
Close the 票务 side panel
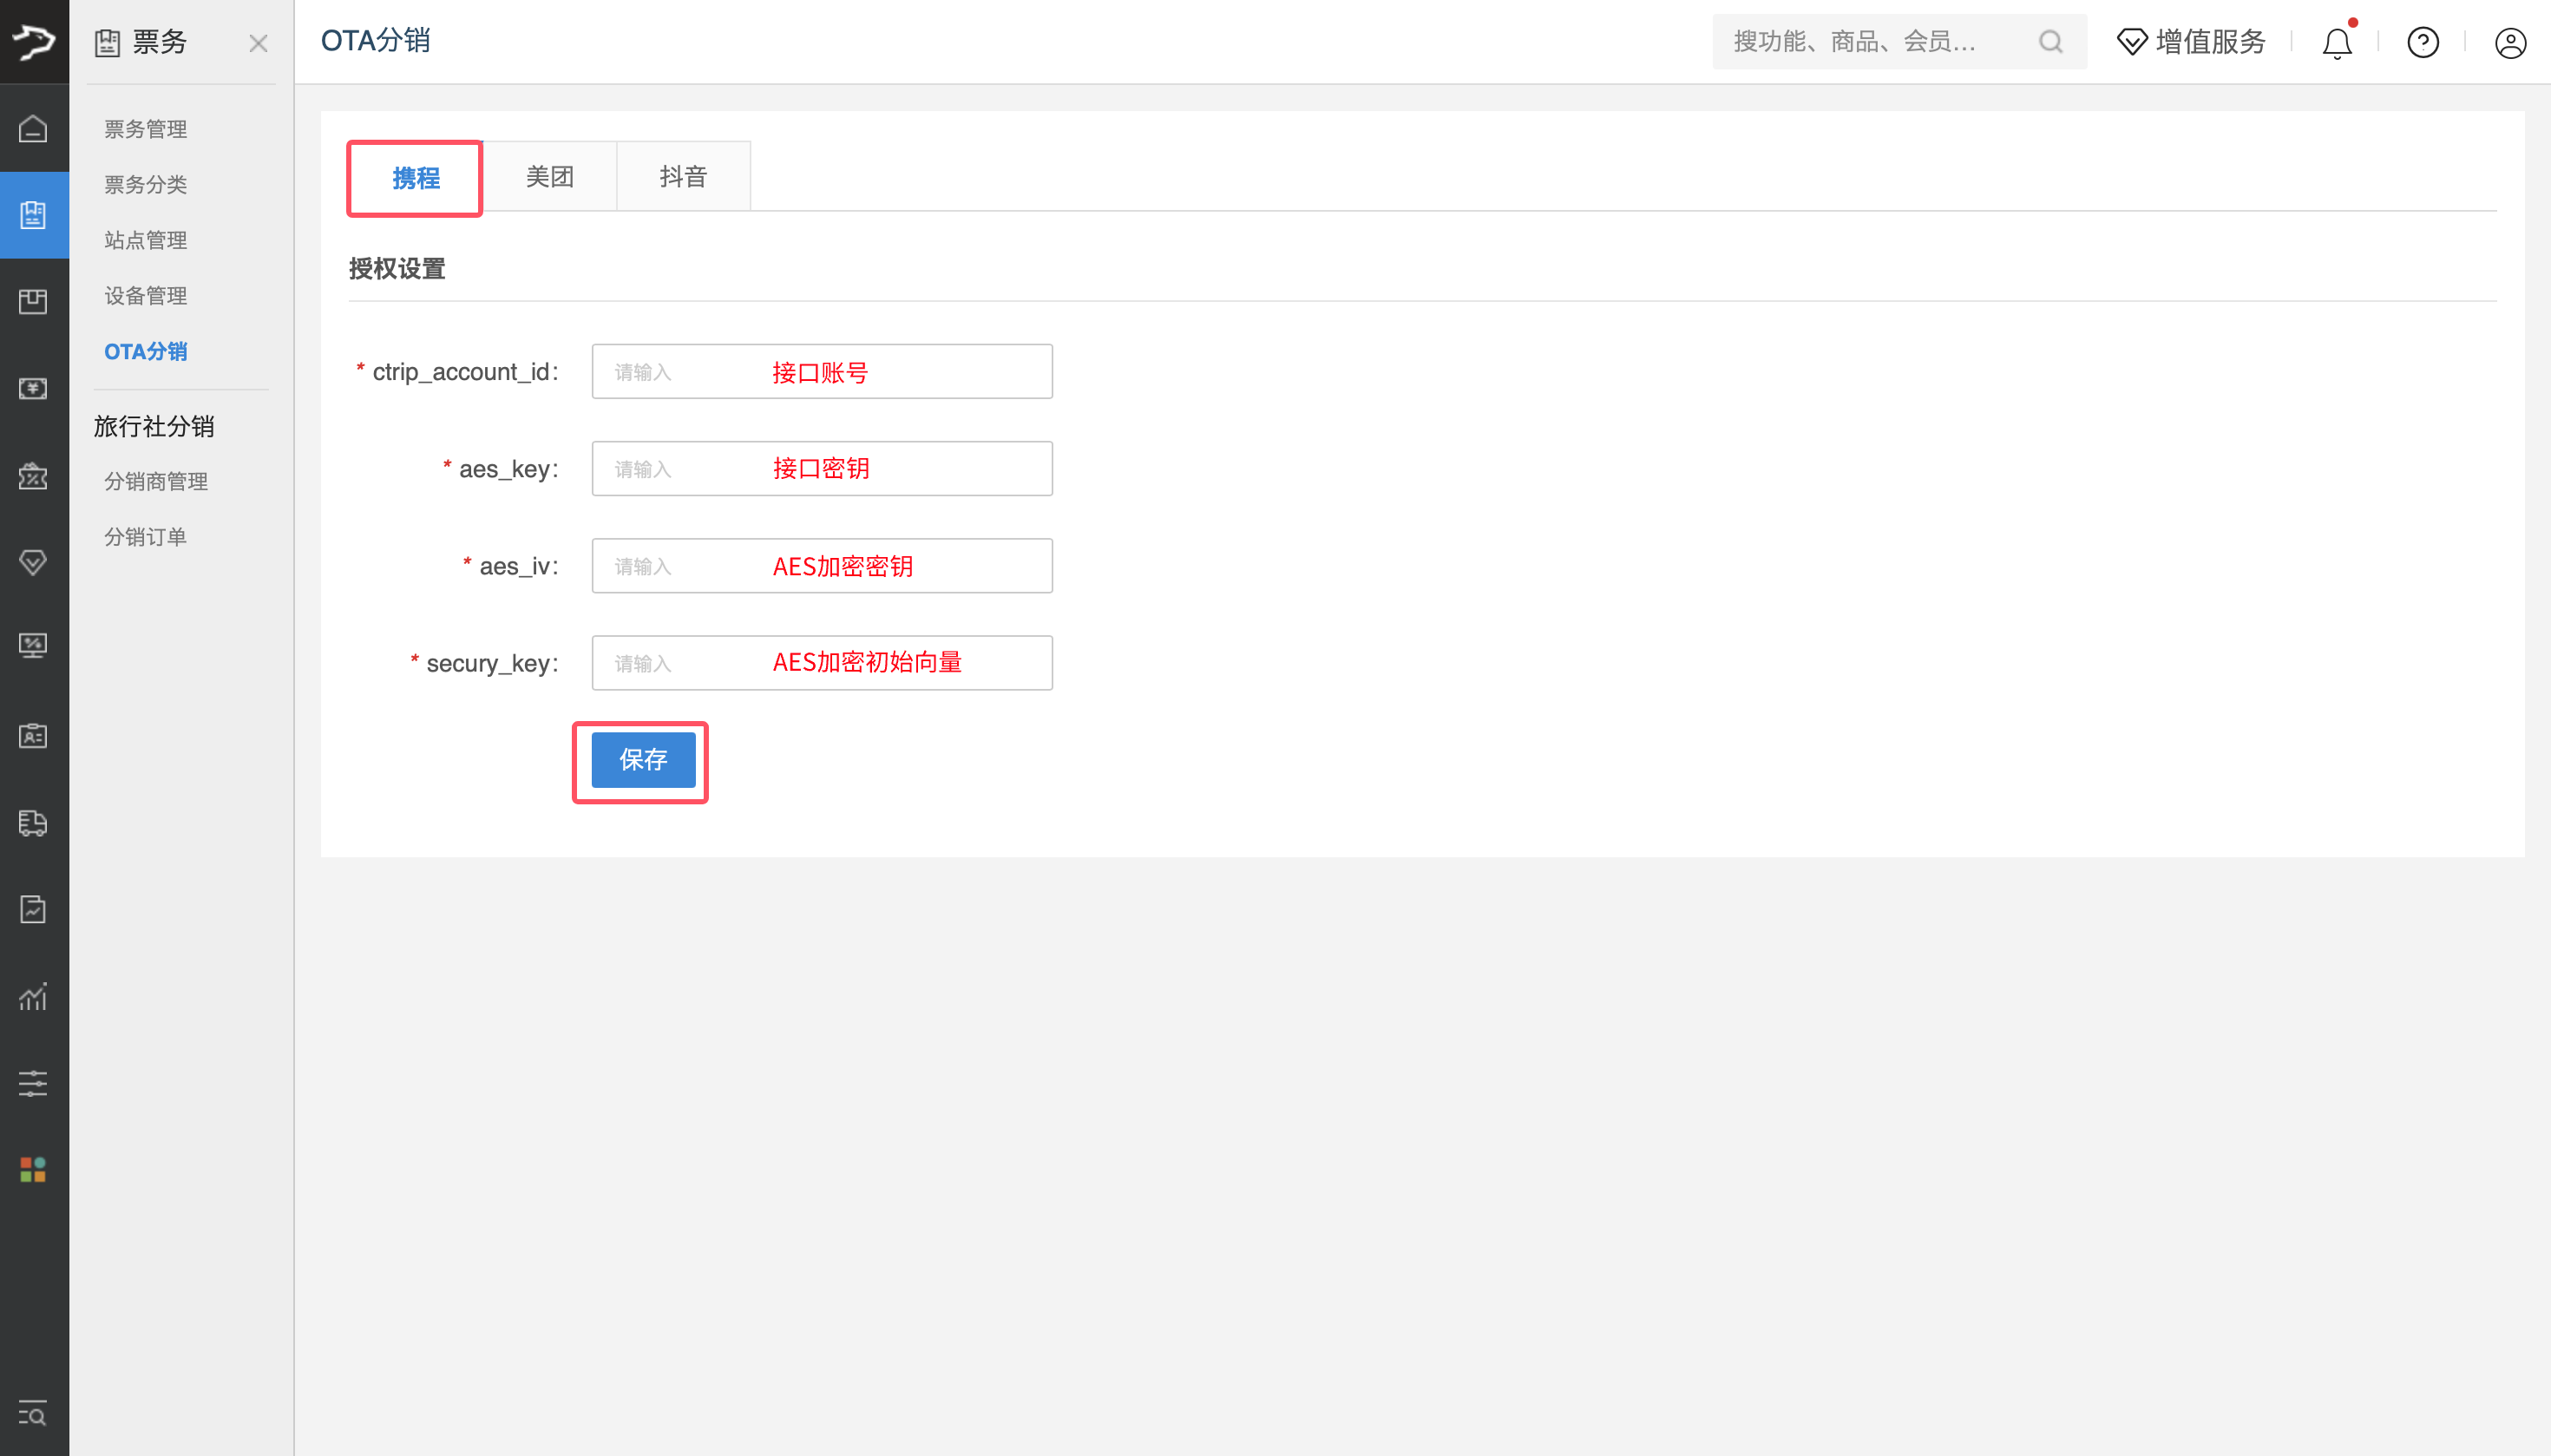pyautogui.click(x=258, y=43)
